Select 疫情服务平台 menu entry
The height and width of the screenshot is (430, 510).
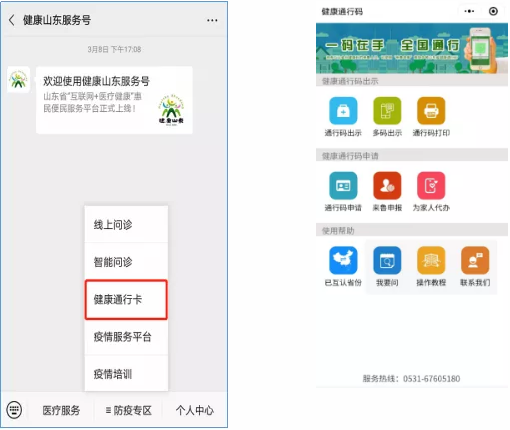[x=126, y=337]
